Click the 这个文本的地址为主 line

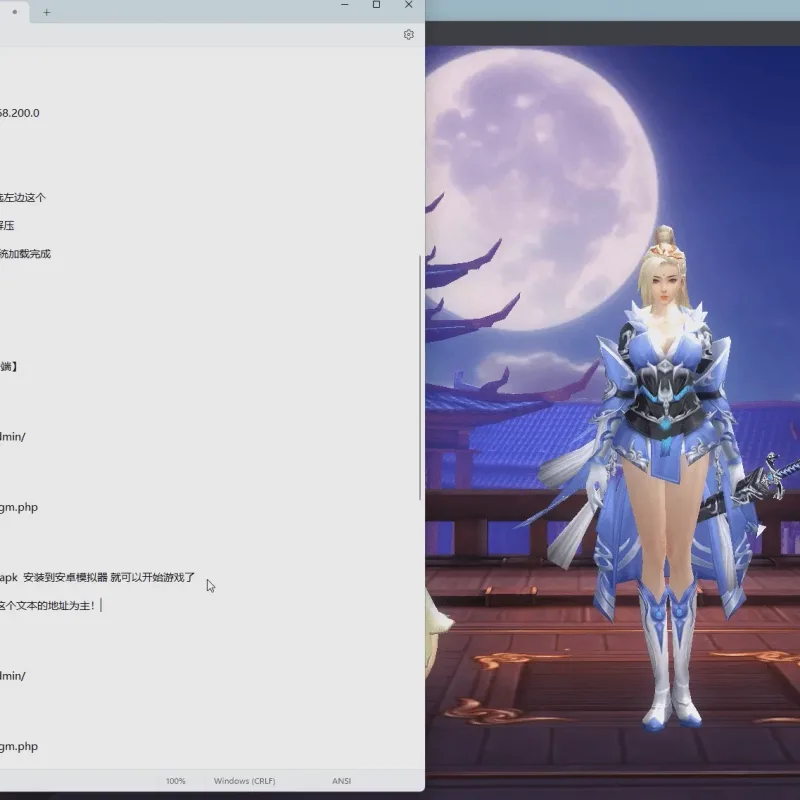tap(47, 606)
